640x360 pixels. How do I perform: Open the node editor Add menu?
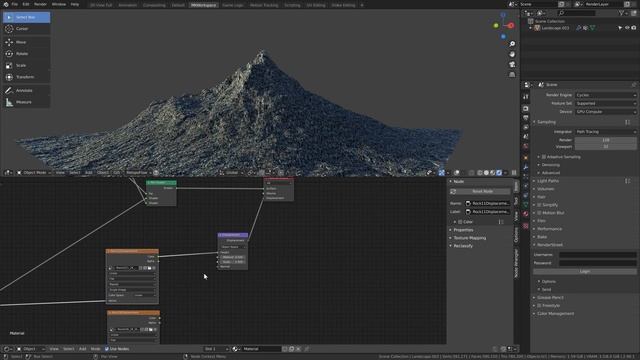pyautogui.click(x=82, y=349)
